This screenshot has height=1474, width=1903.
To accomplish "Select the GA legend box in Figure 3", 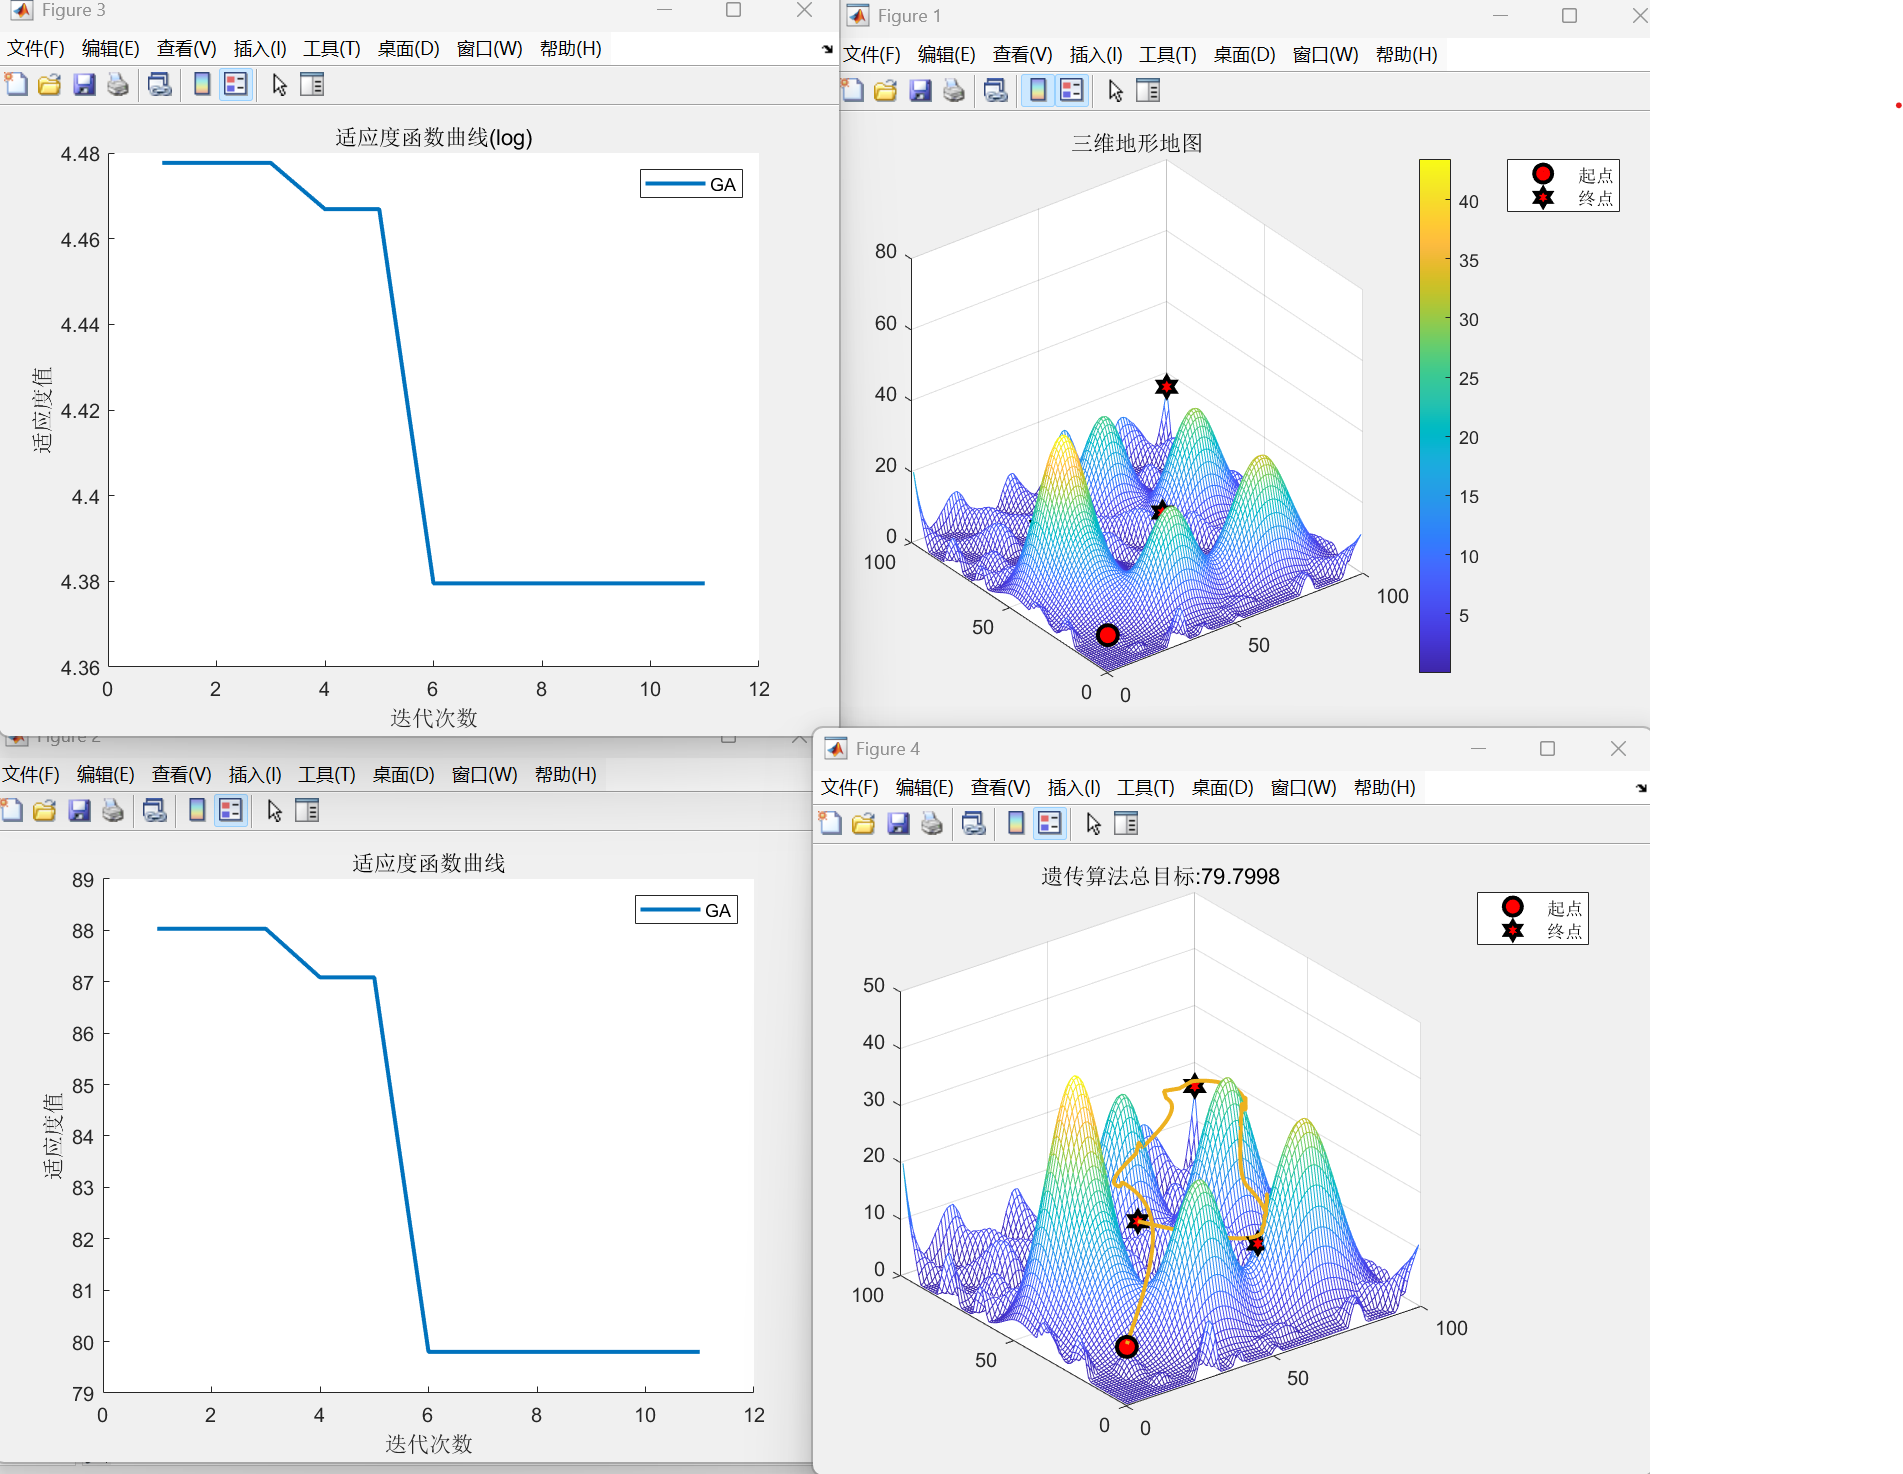I will point(691,184).
